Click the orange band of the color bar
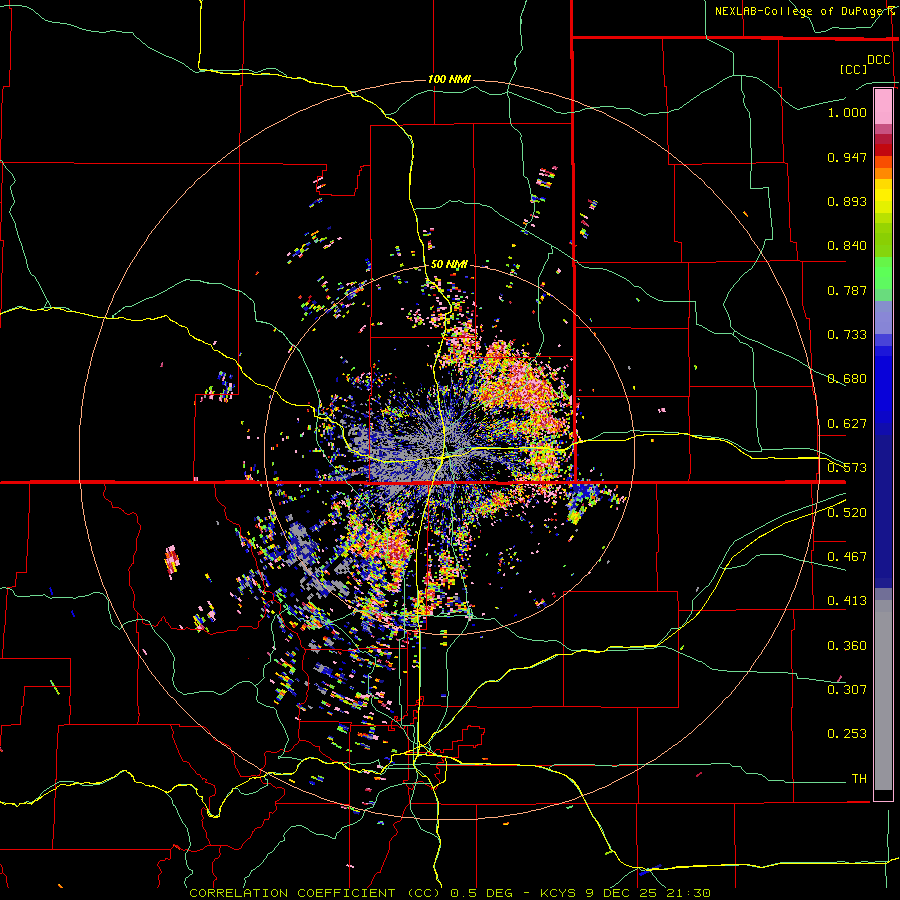The height and width of the screenshot is (900, 900). [883, 168]
